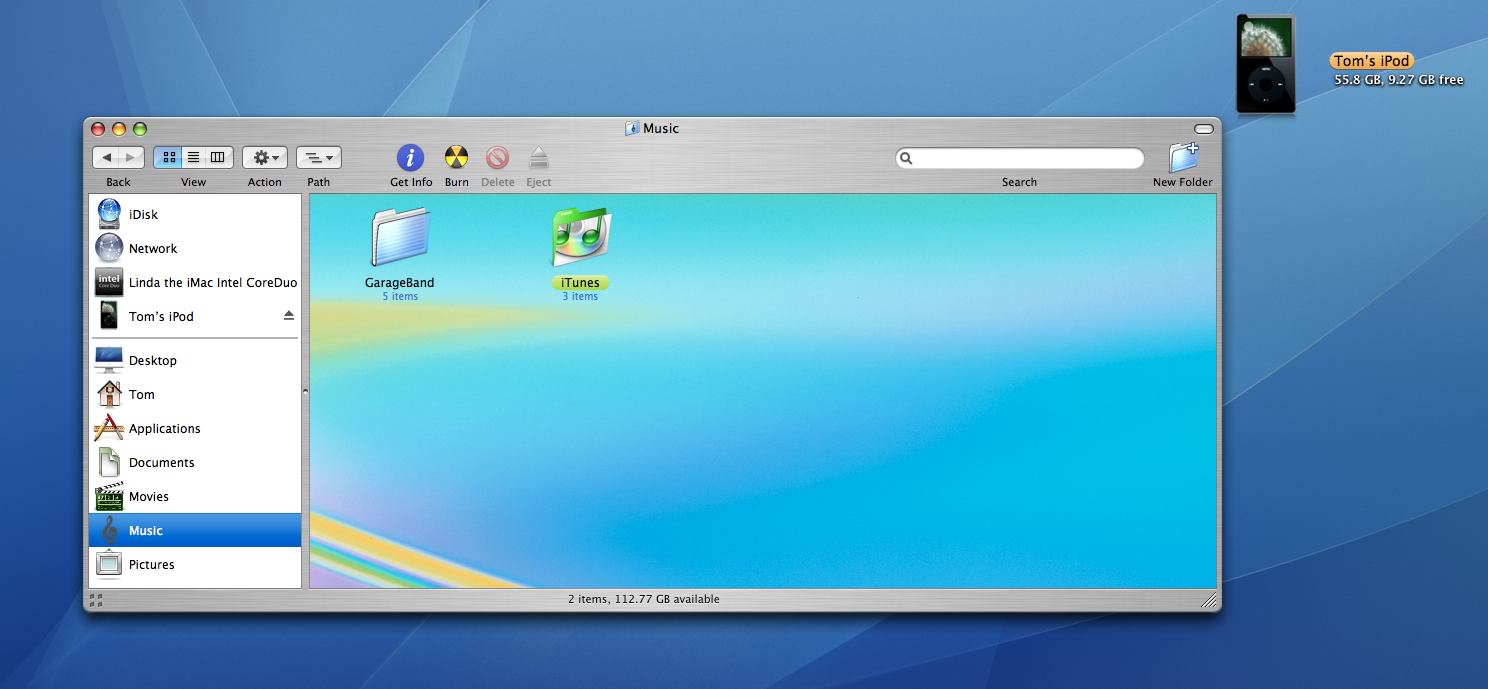The width and height of the screenshot is (1488, 689).
Task: Go back with the left arrow button
Action: click(x=106, y=158)
